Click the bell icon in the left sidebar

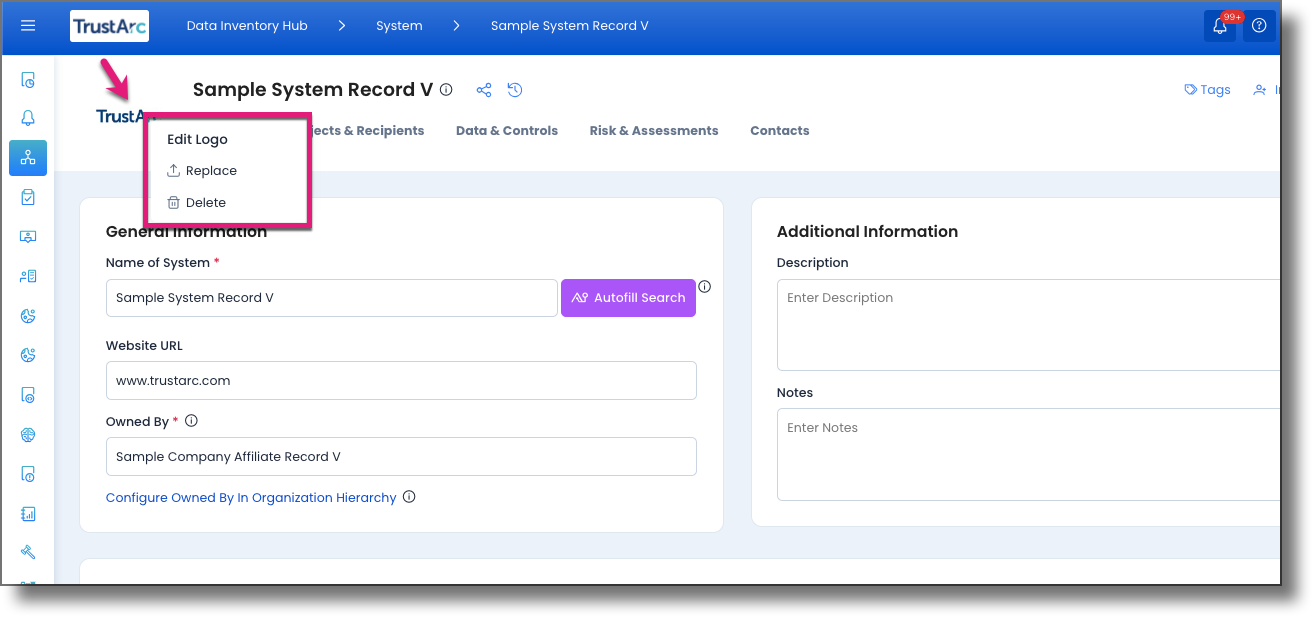coord(28,117)
